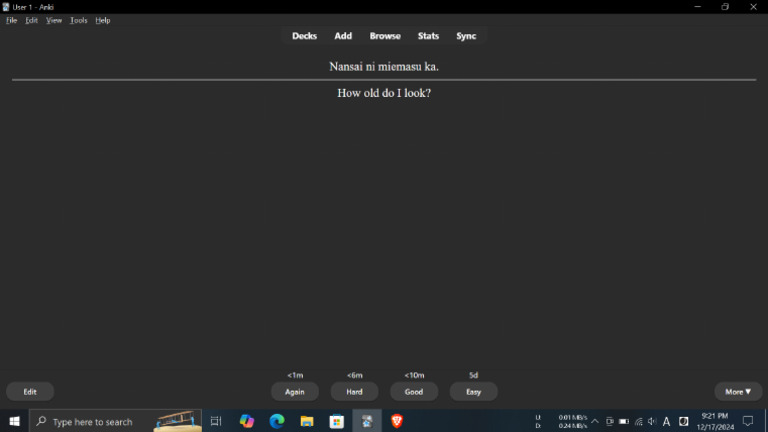
Task: Select the Anki taskbar icon
Action: pos(367,421)
